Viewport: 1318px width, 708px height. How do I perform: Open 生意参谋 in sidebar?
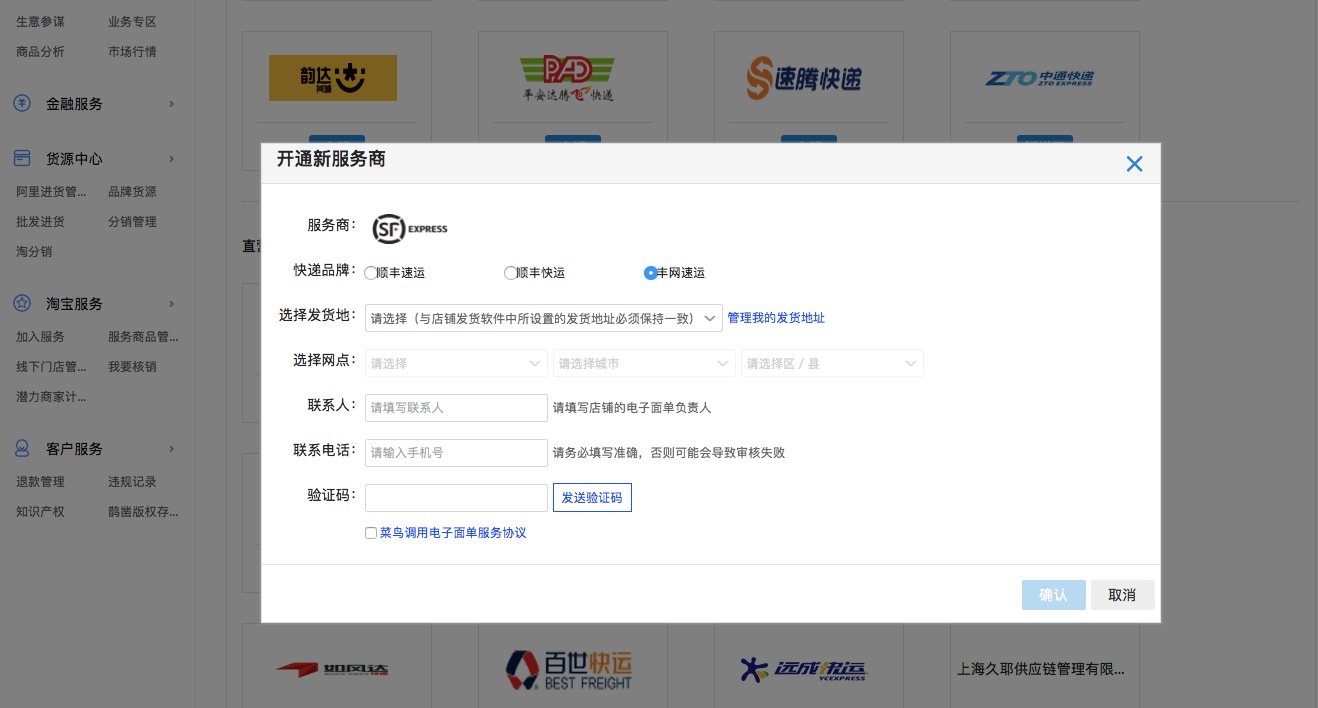click(x=40, y=22)
